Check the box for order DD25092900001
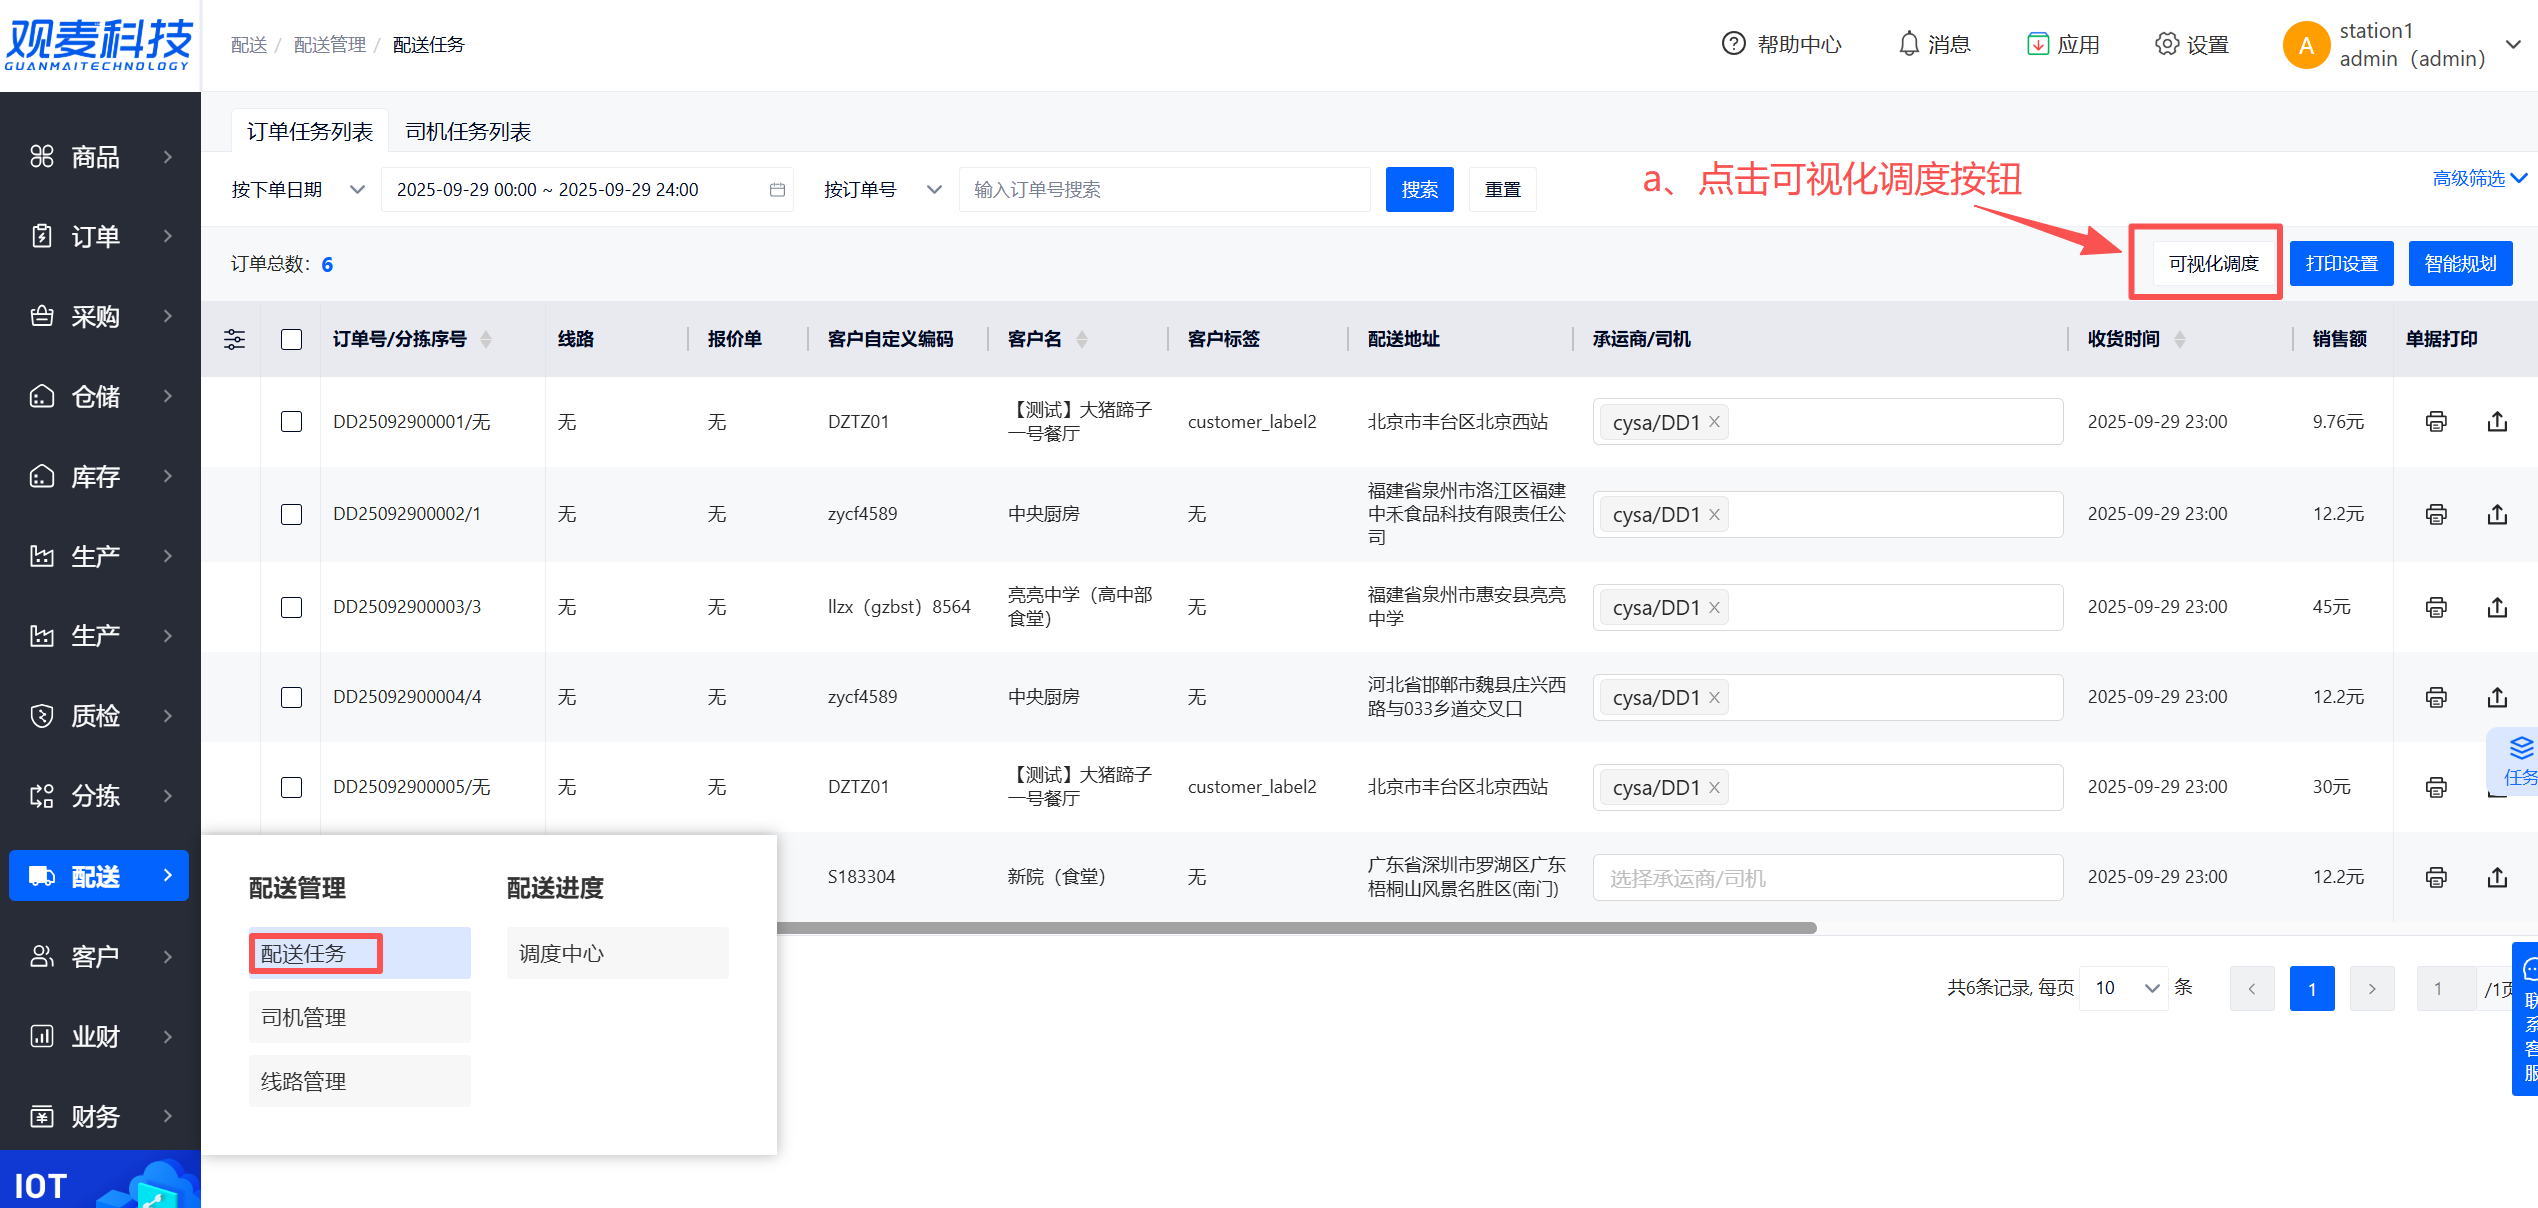This screenshot has height=1208, width=2538. pos(291,422)
